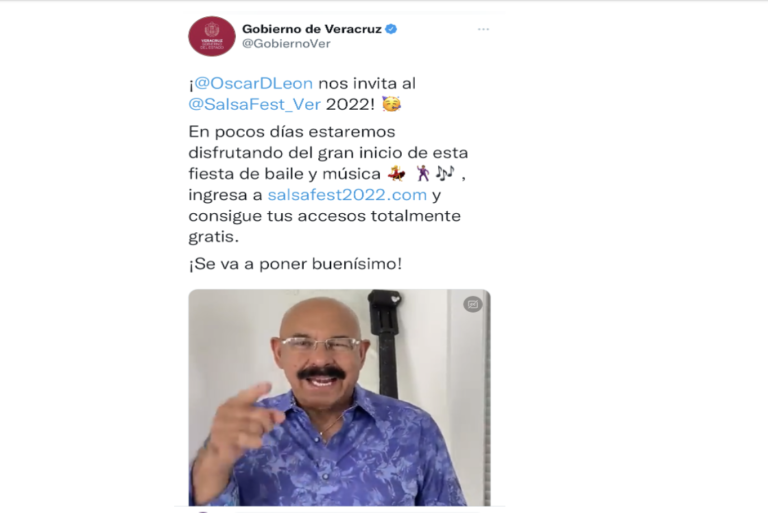Click the red dress dancer emoji
Image resolution: width=768 pixels, height=525 pixels.
pyautogui.click(x=396, y=173)
